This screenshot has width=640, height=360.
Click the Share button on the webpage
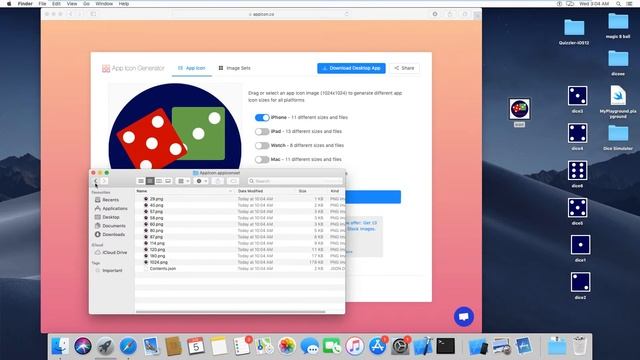coord(404,68)
